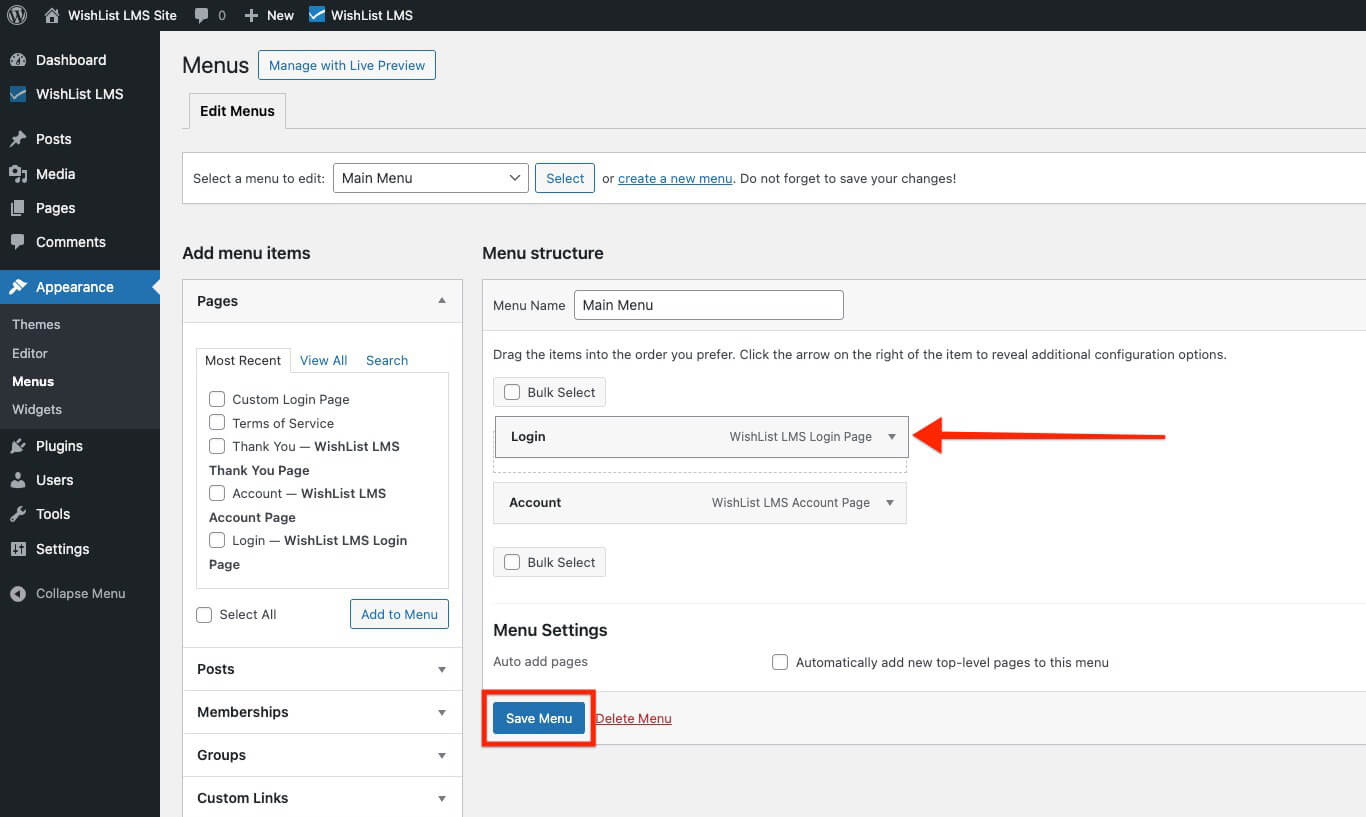
Task: Open Posts via the pushpin icon
Action: (18, 139)
